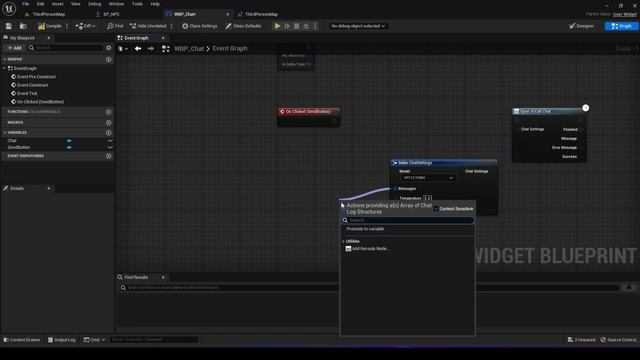
Task: Open the View menu
Action: click(76, 4)
